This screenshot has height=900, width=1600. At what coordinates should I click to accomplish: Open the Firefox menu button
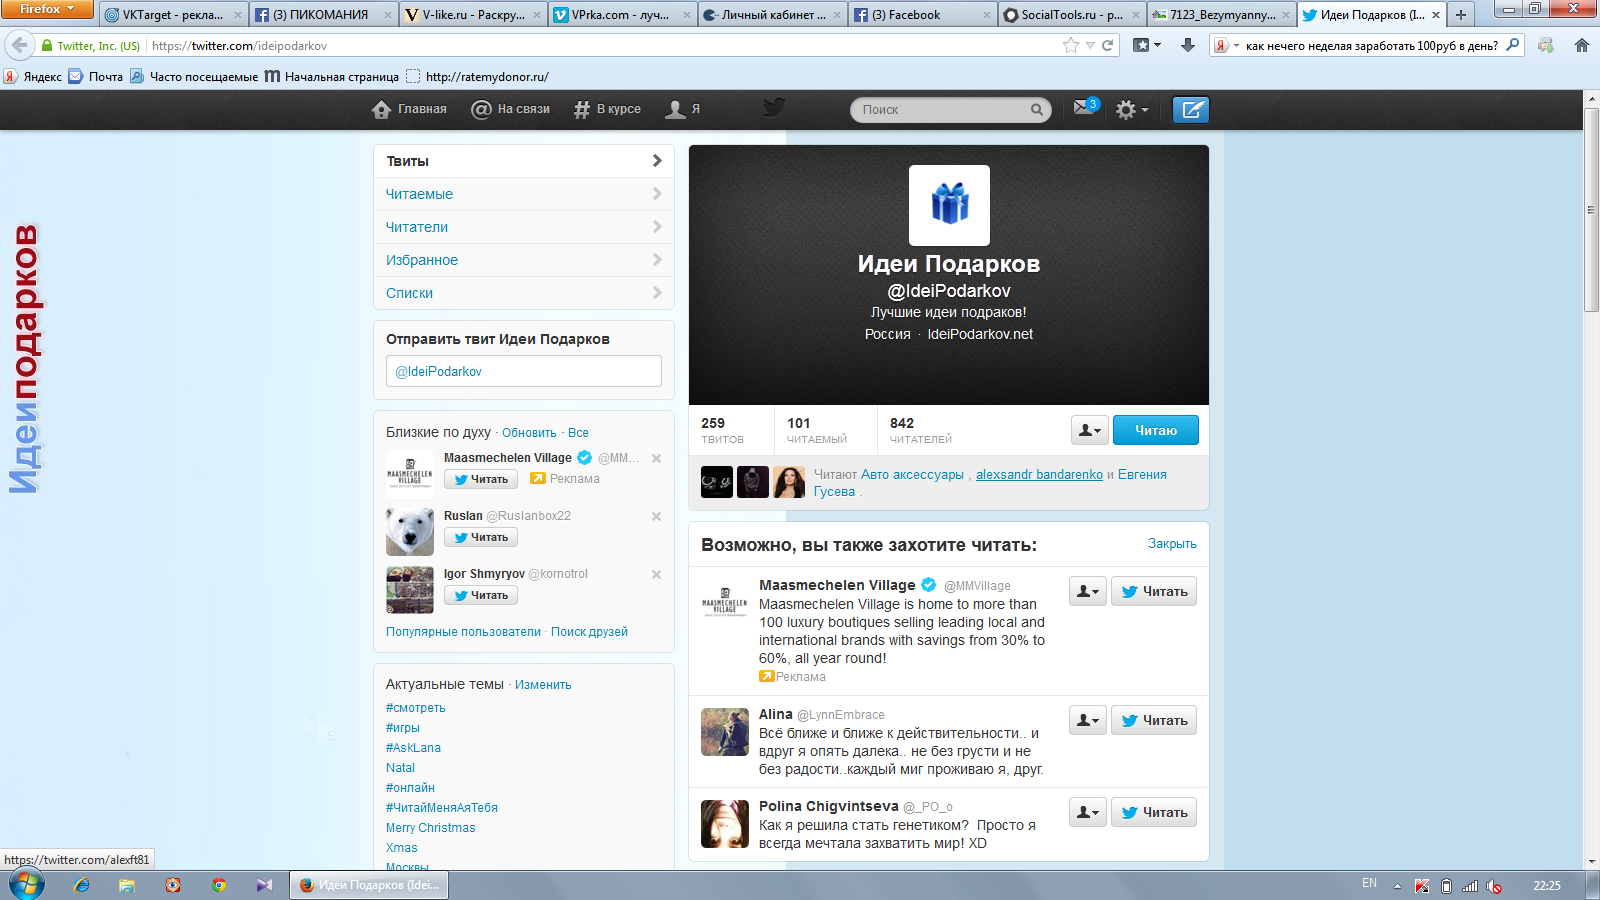click(x=47, y=9)
